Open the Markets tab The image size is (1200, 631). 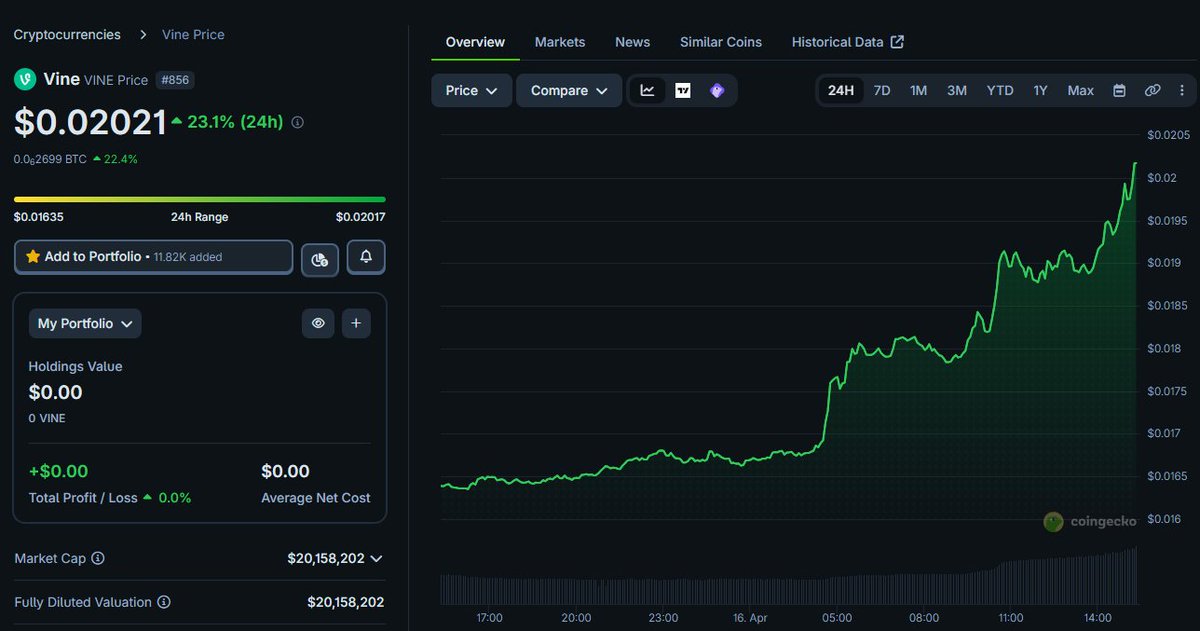click(560, 42)
